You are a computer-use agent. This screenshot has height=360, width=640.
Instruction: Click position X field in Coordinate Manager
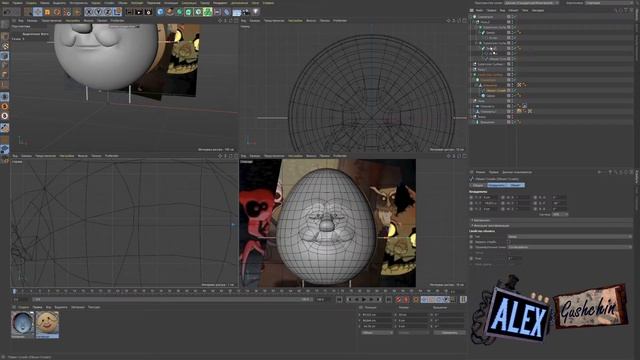click(x=377, y=315)
